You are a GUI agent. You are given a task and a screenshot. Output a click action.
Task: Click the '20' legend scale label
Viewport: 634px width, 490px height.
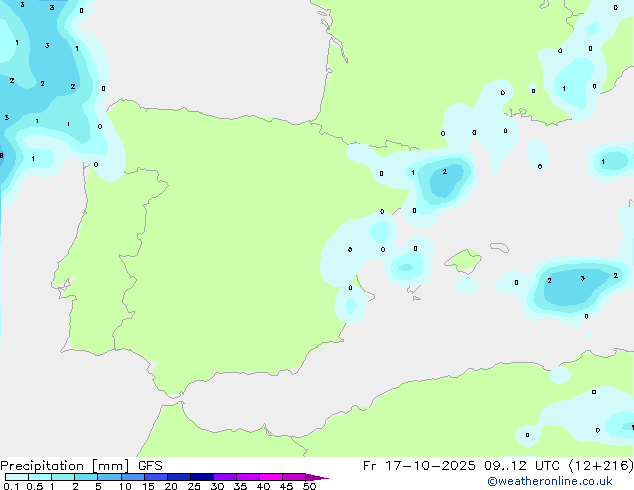pyautogui.click(x=171, y=486)
